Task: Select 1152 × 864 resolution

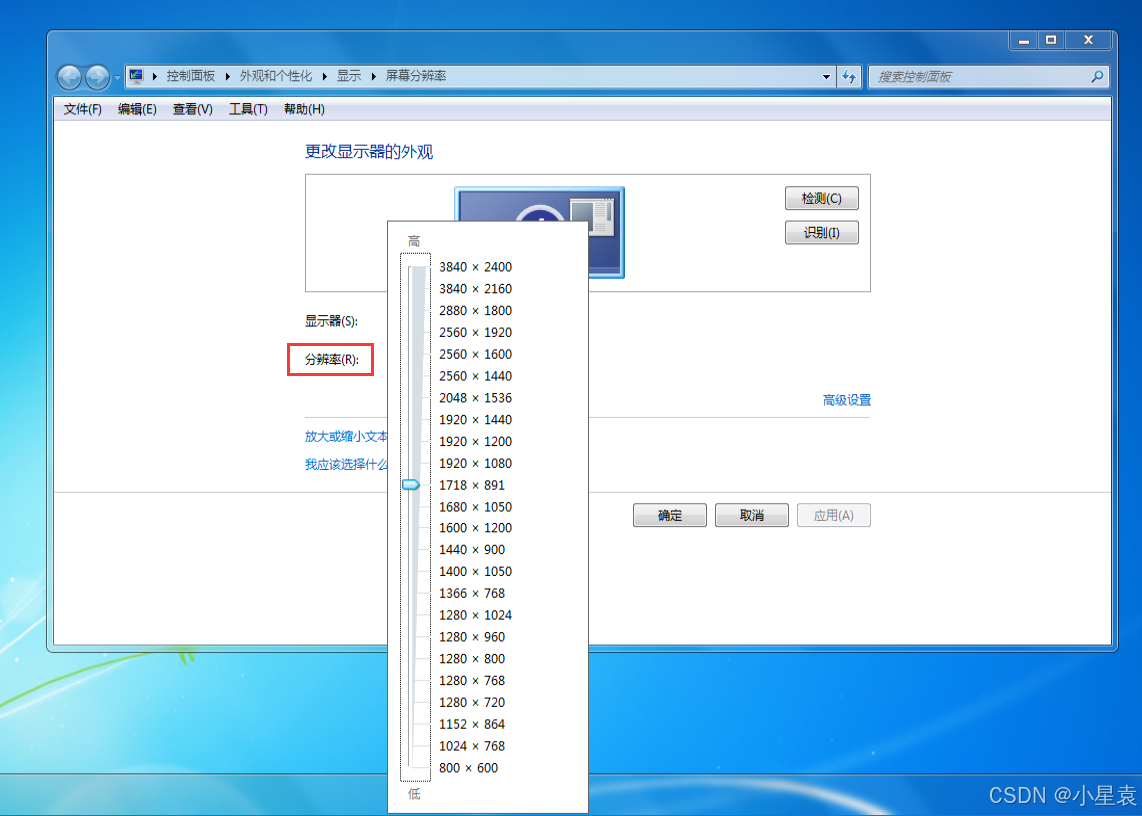Action: [471, 724]
